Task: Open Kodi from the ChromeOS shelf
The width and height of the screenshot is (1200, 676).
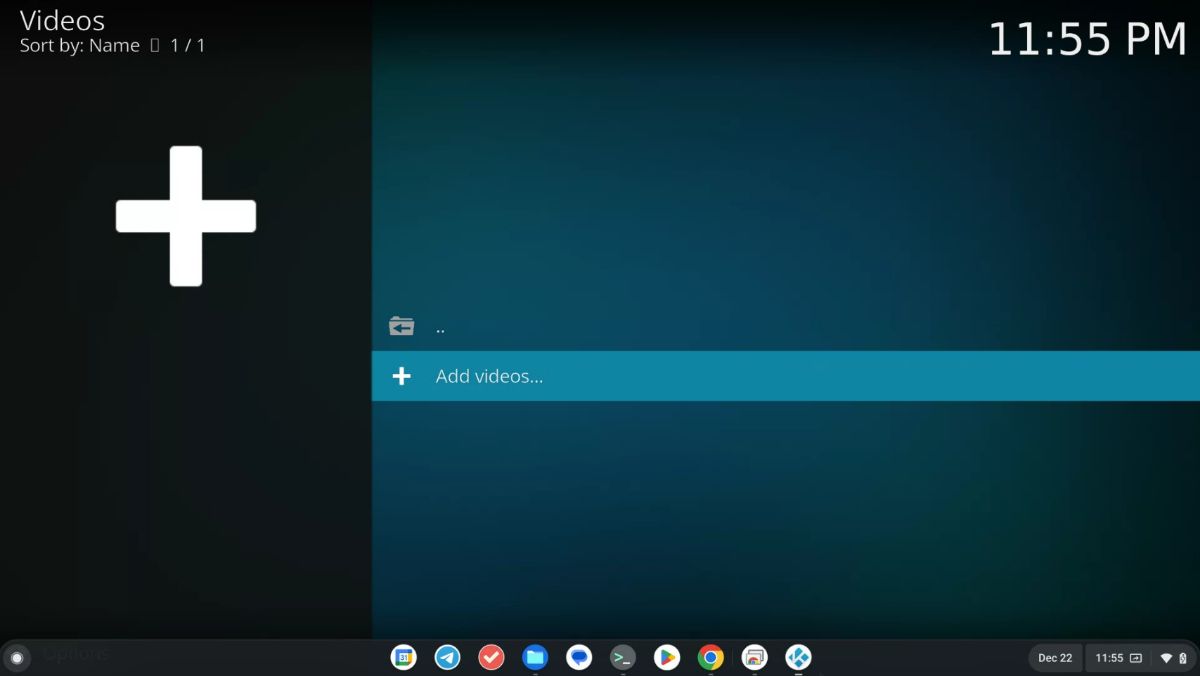Action: click(x=799, y=658)
